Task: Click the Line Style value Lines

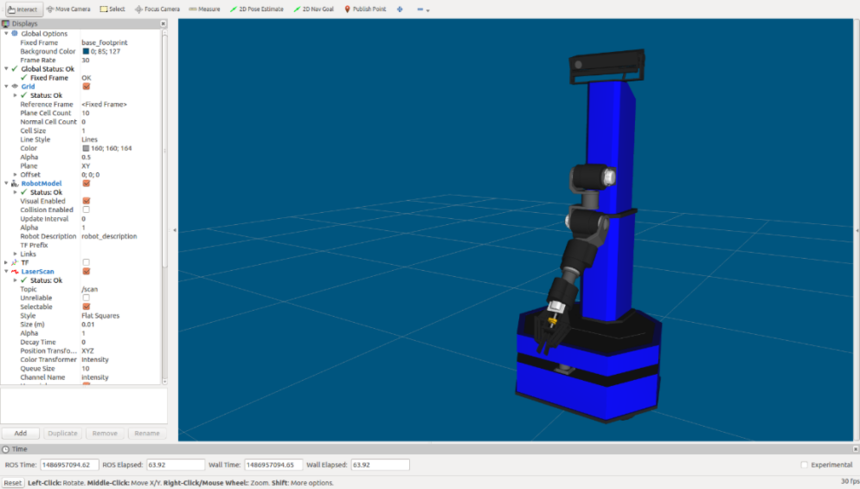Action: pyautogui.click(x=89, y=139)
